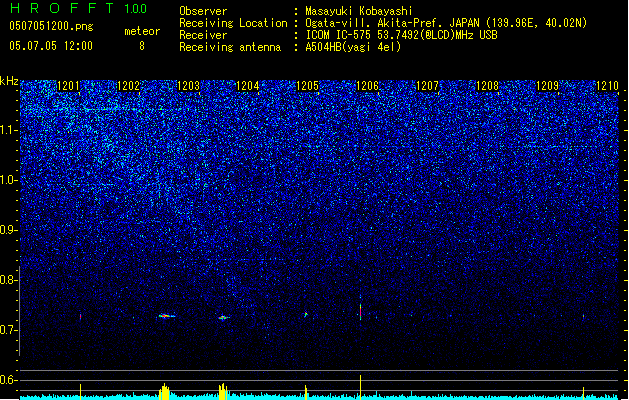This screenshot has width=629, height=400.
Task: Click the 1204 time marker
Action: pyautogui.click(x=248, y=85)
